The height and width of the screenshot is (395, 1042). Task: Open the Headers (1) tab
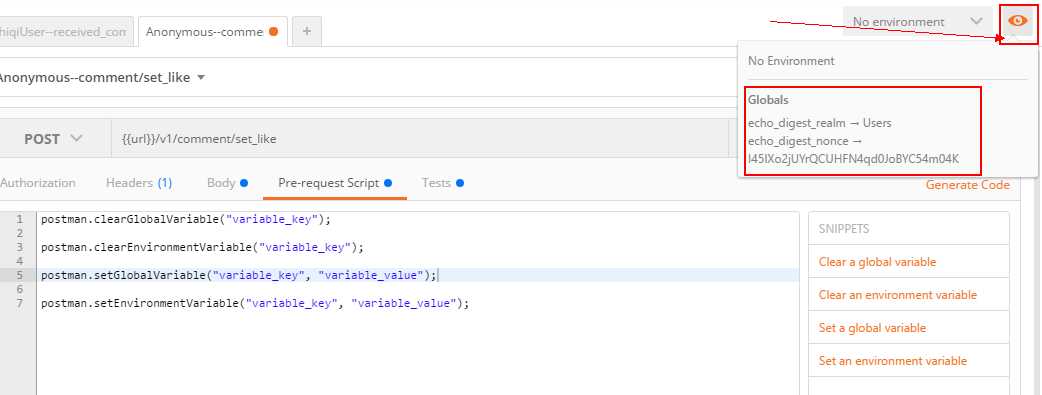point(139,183)
